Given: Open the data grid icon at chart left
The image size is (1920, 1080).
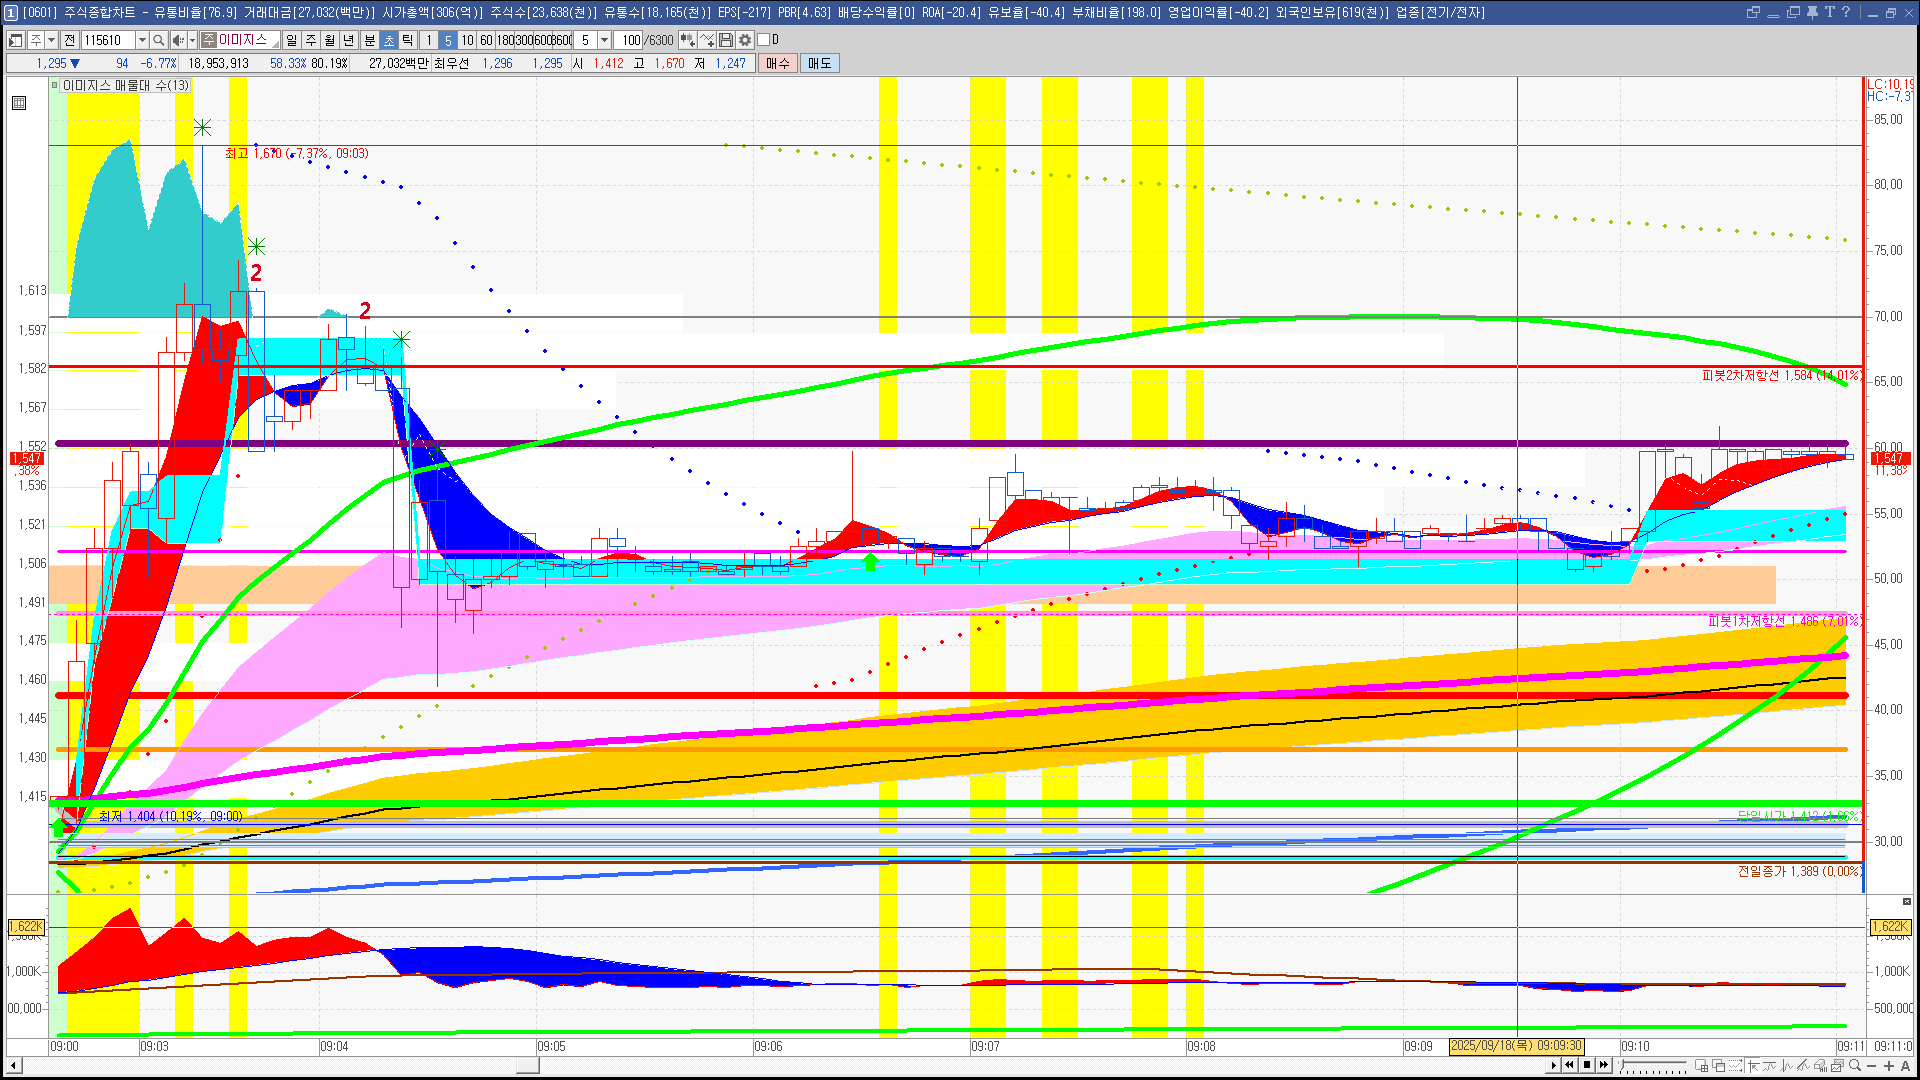Looking at the screenshot, I should pos(19,103).
